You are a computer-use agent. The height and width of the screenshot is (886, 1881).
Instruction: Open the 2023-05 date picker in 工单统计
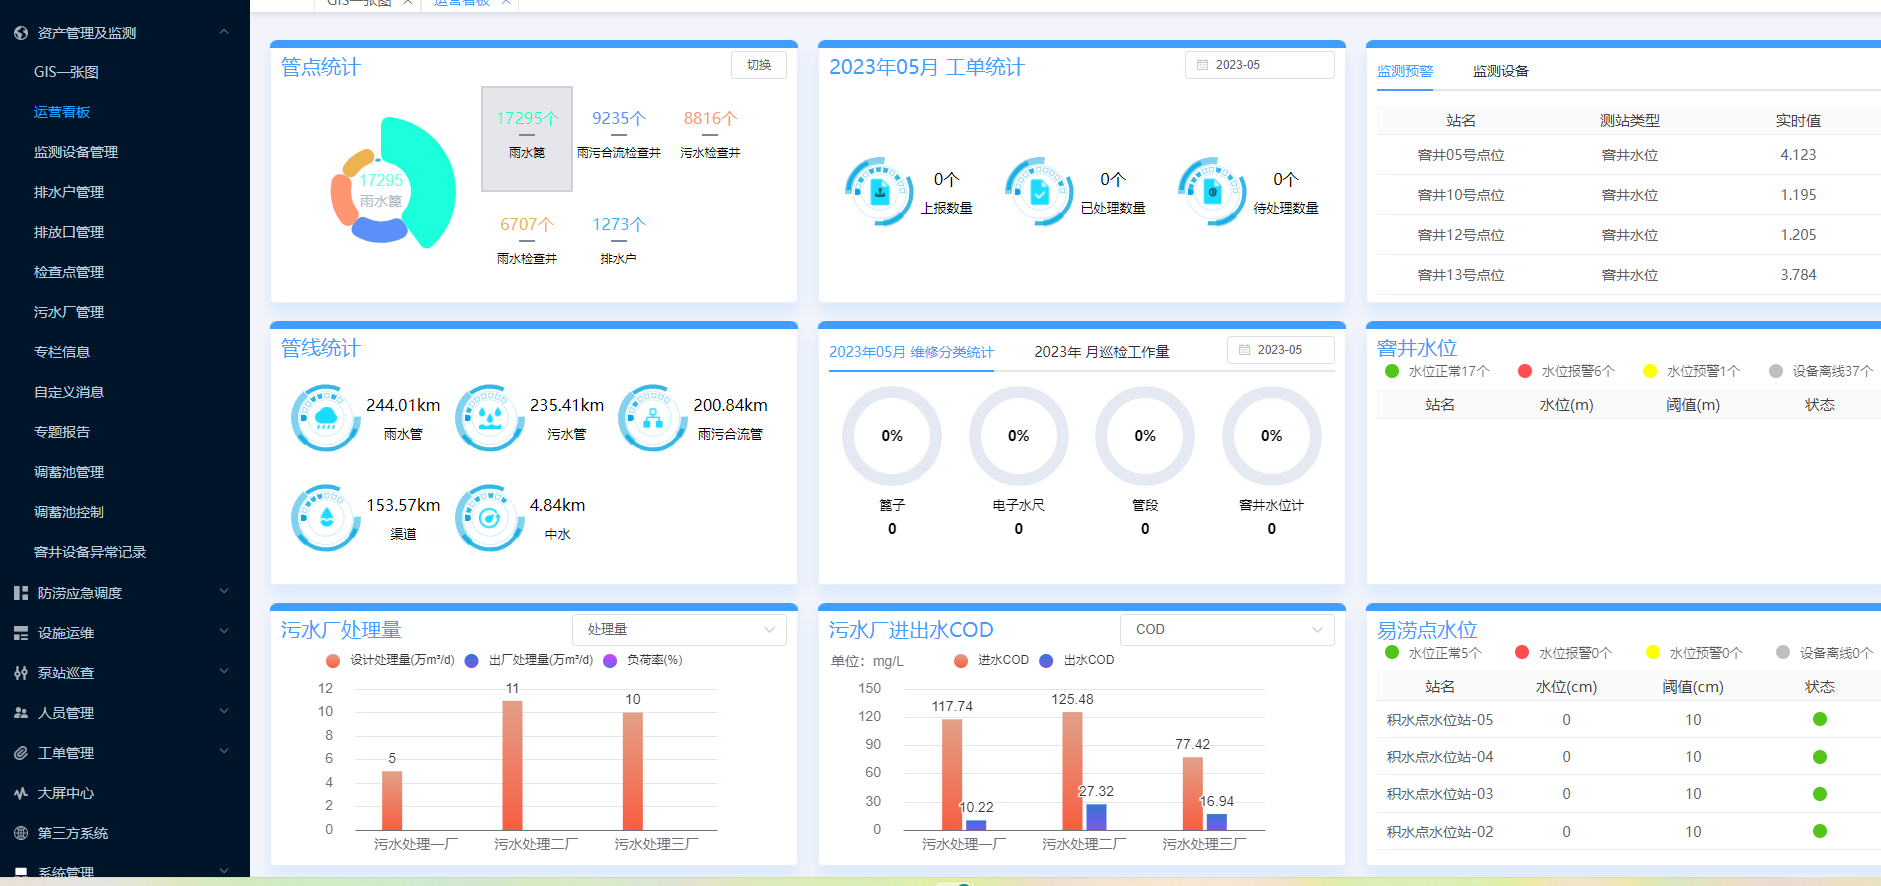tap(1260, 65)
